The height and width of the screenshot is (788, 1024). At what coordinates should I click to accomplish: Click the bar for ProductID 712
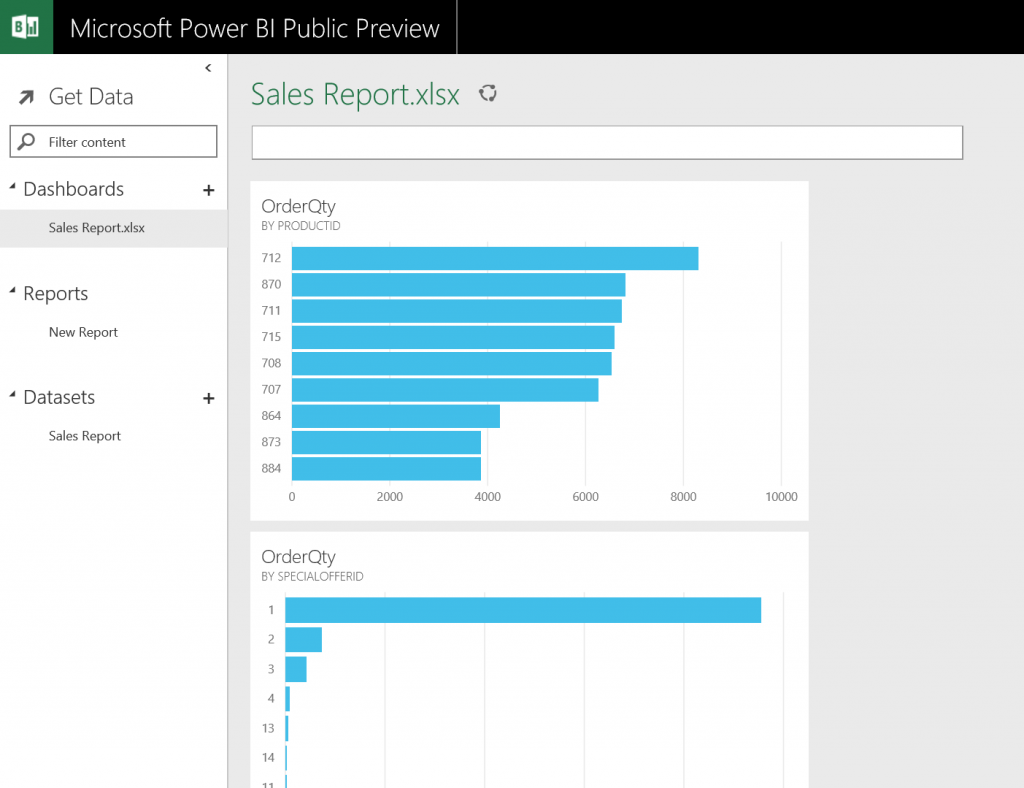pyautogui.click(x=494, y=258)
